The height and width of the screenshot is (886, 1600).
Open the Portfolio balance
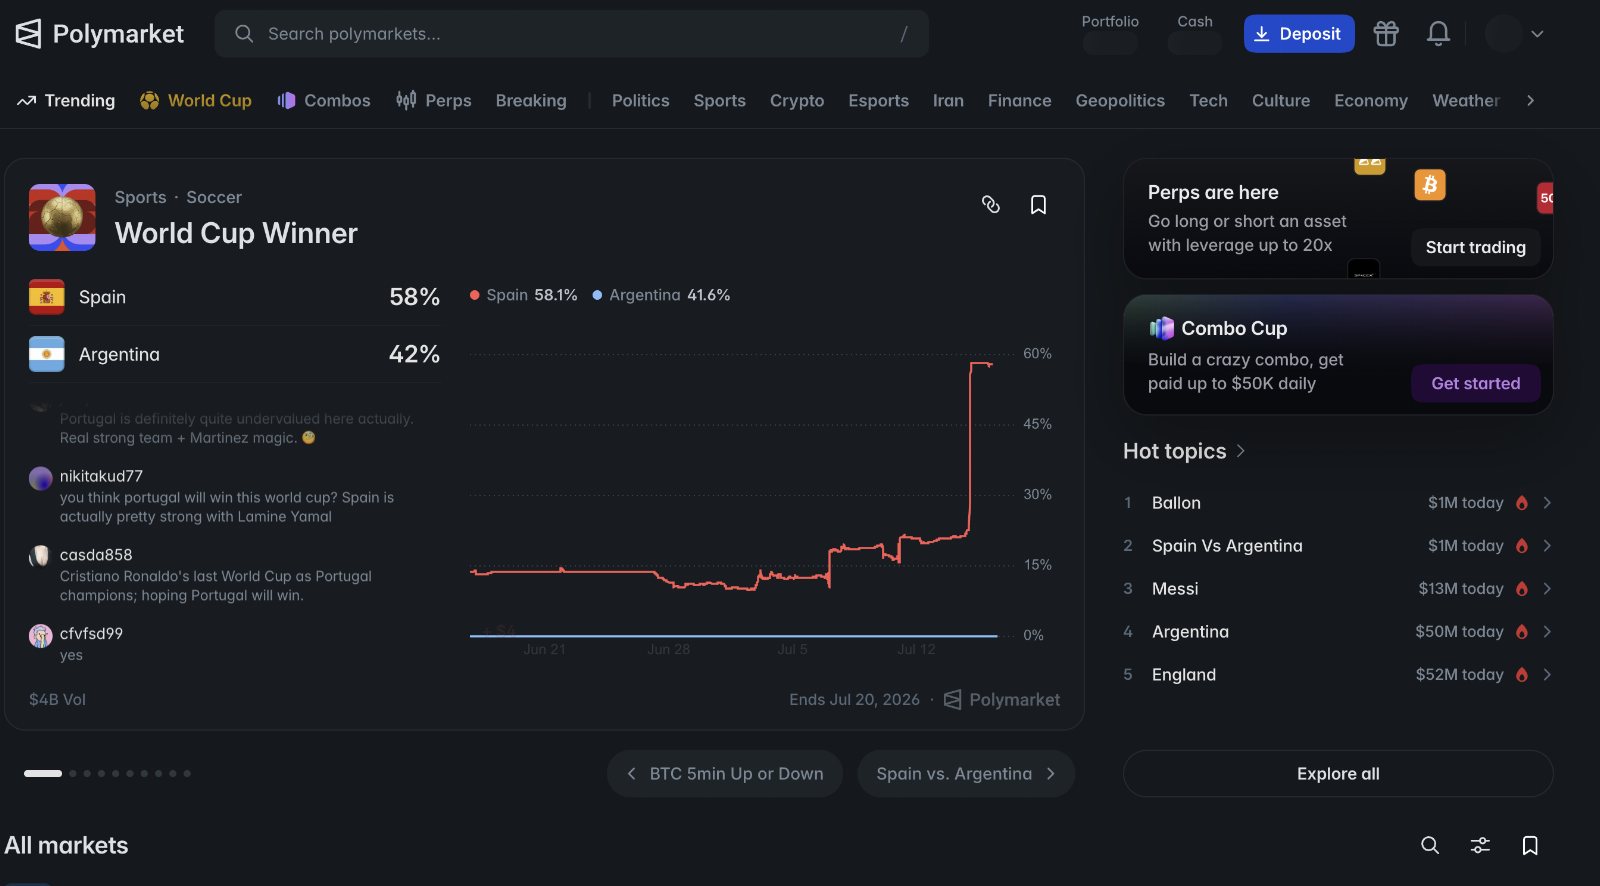click(1110, 34)
